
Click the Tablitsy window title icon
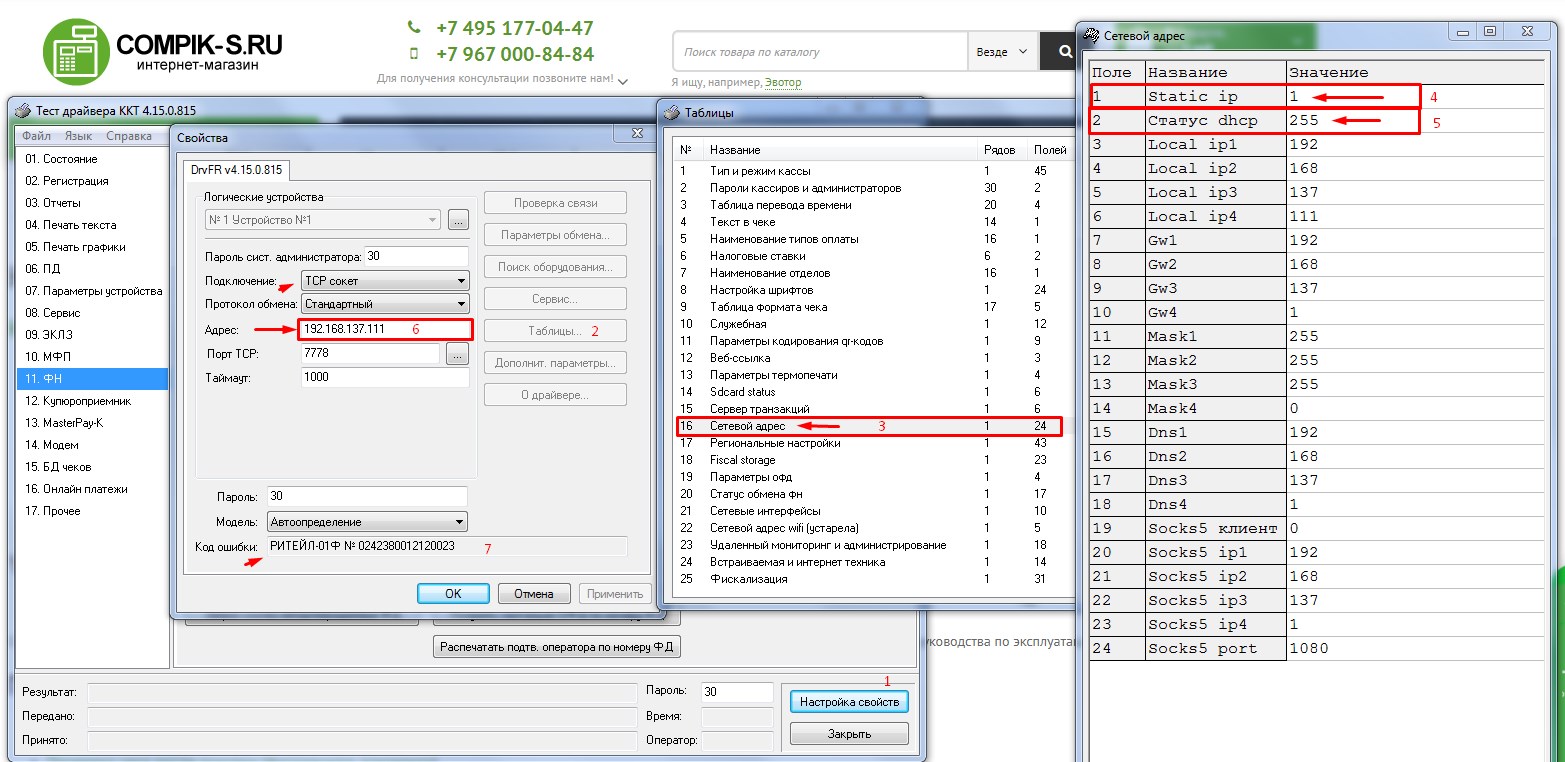tap(672, 113)
